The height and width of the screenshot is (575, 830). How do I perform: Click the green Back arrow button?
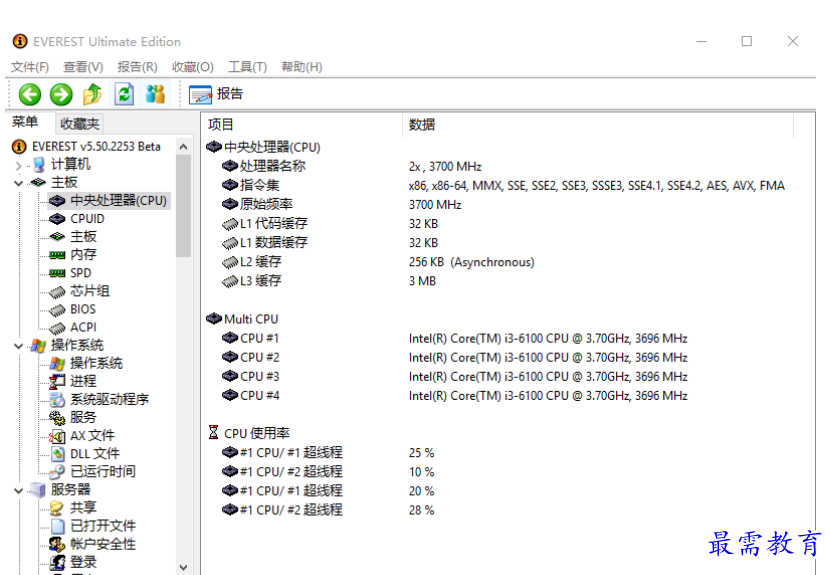click(30, 95)
